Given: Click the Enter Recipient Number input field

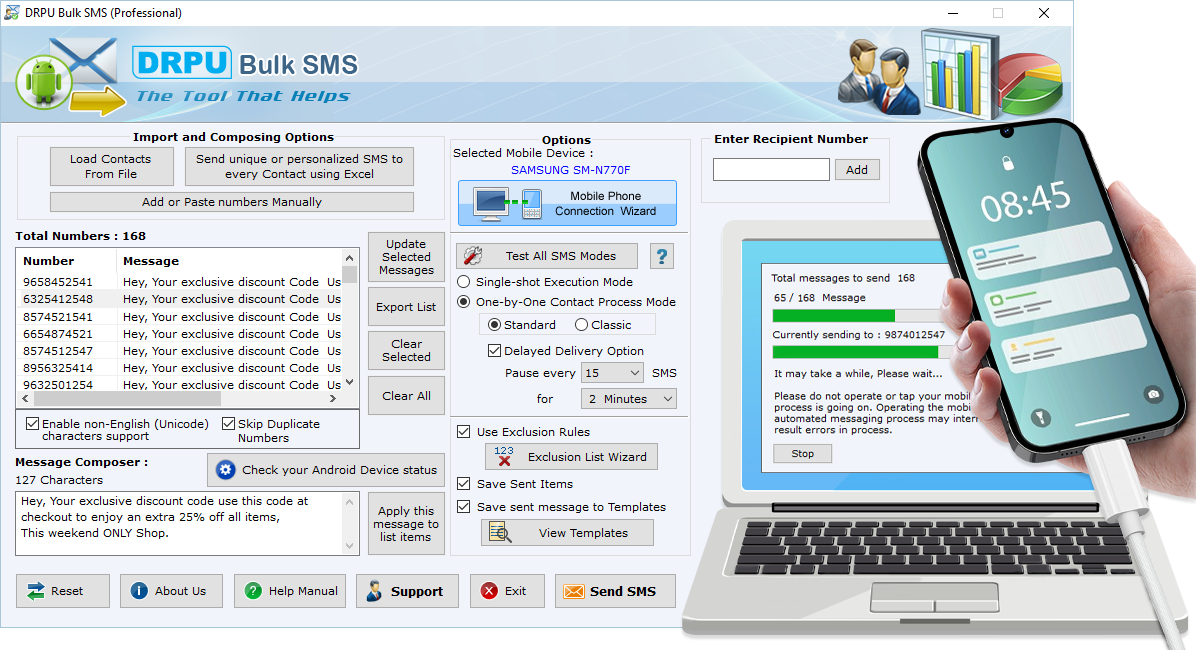Looking at the screenshot, I should click(771, 169).
